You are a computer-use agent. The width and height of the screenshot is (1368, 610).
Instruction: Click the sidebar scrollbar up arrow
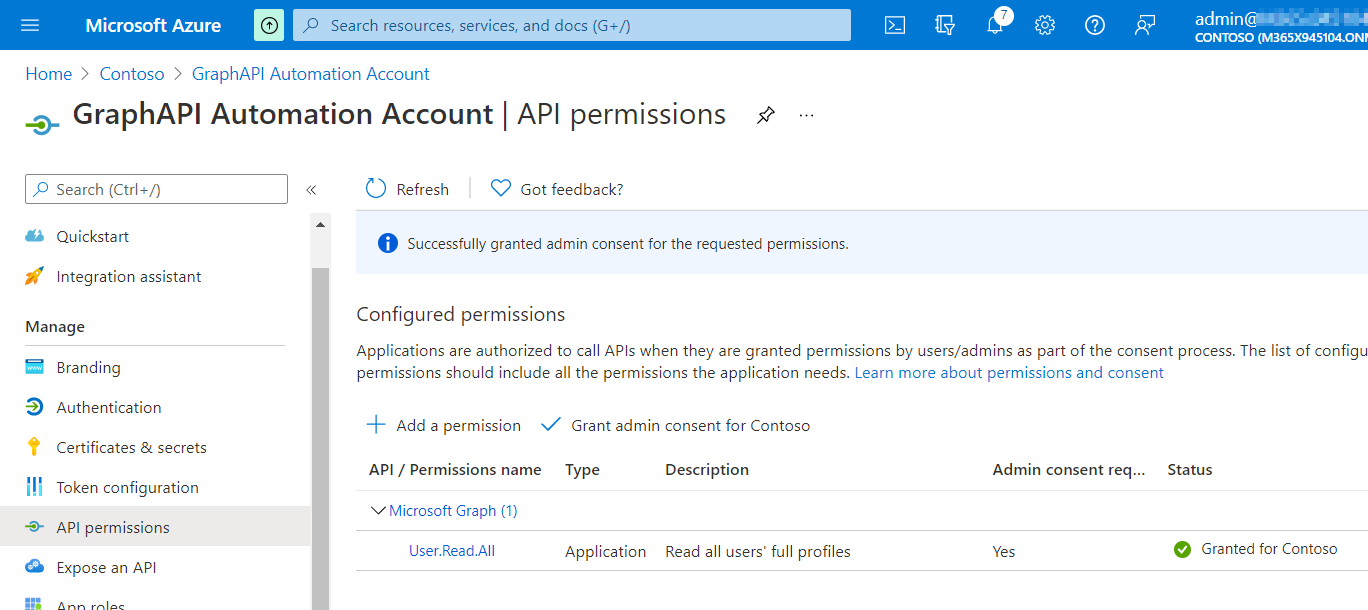pyautogui.click(x=320, y=224)
